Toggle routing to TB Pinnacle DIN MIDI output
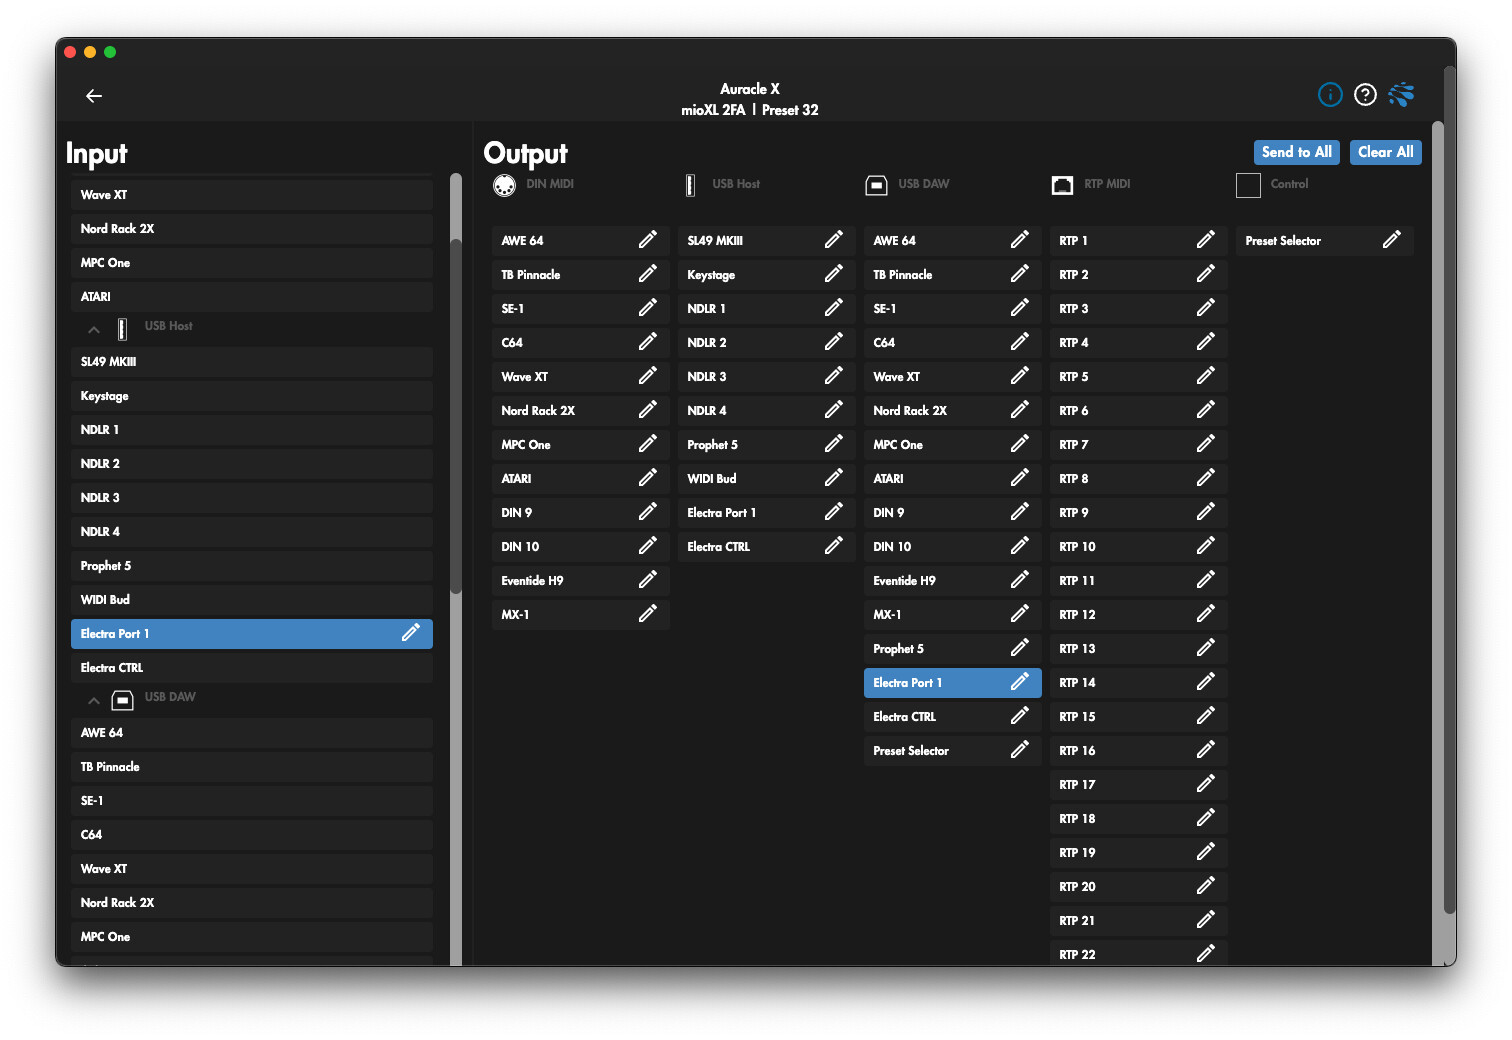1512x1040 pixels. coord(580,275)
